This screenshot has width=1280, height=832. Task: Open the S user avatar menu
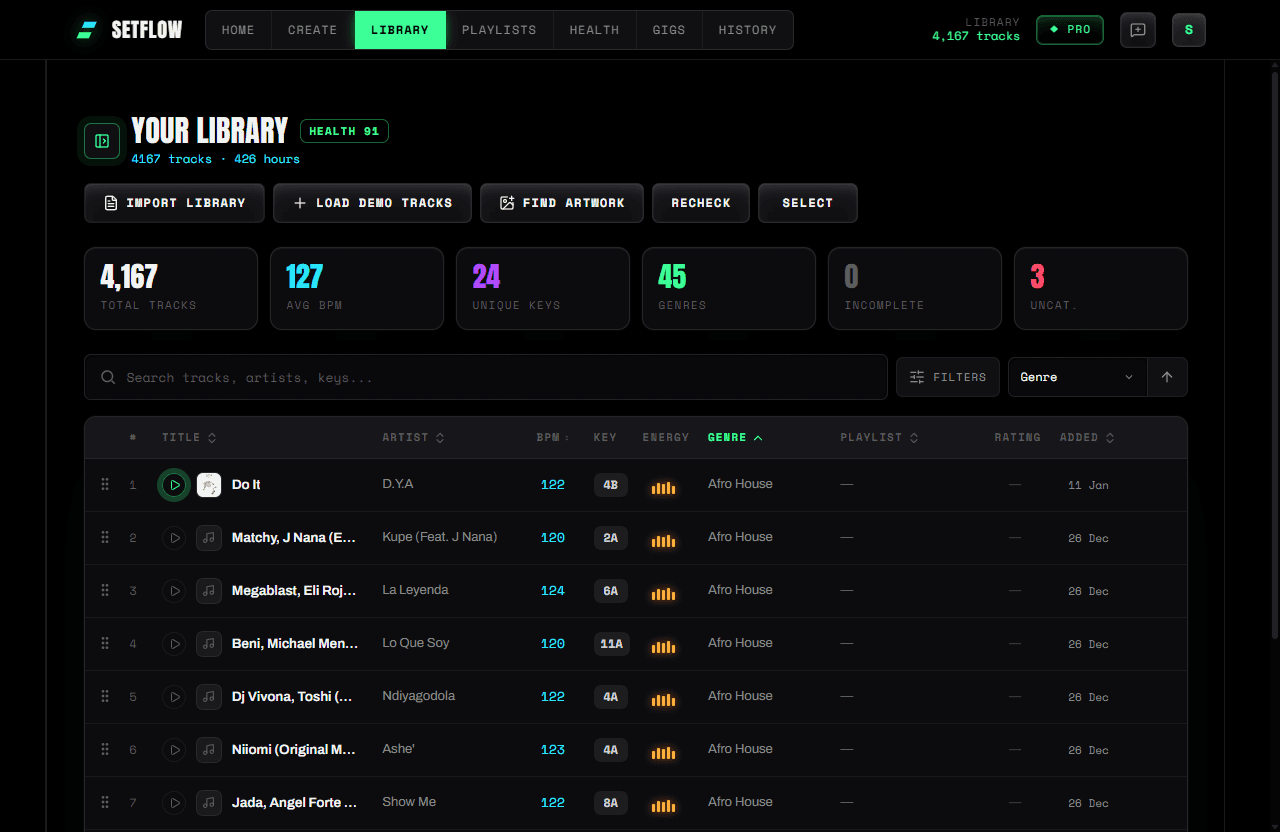coord(1189,30)
